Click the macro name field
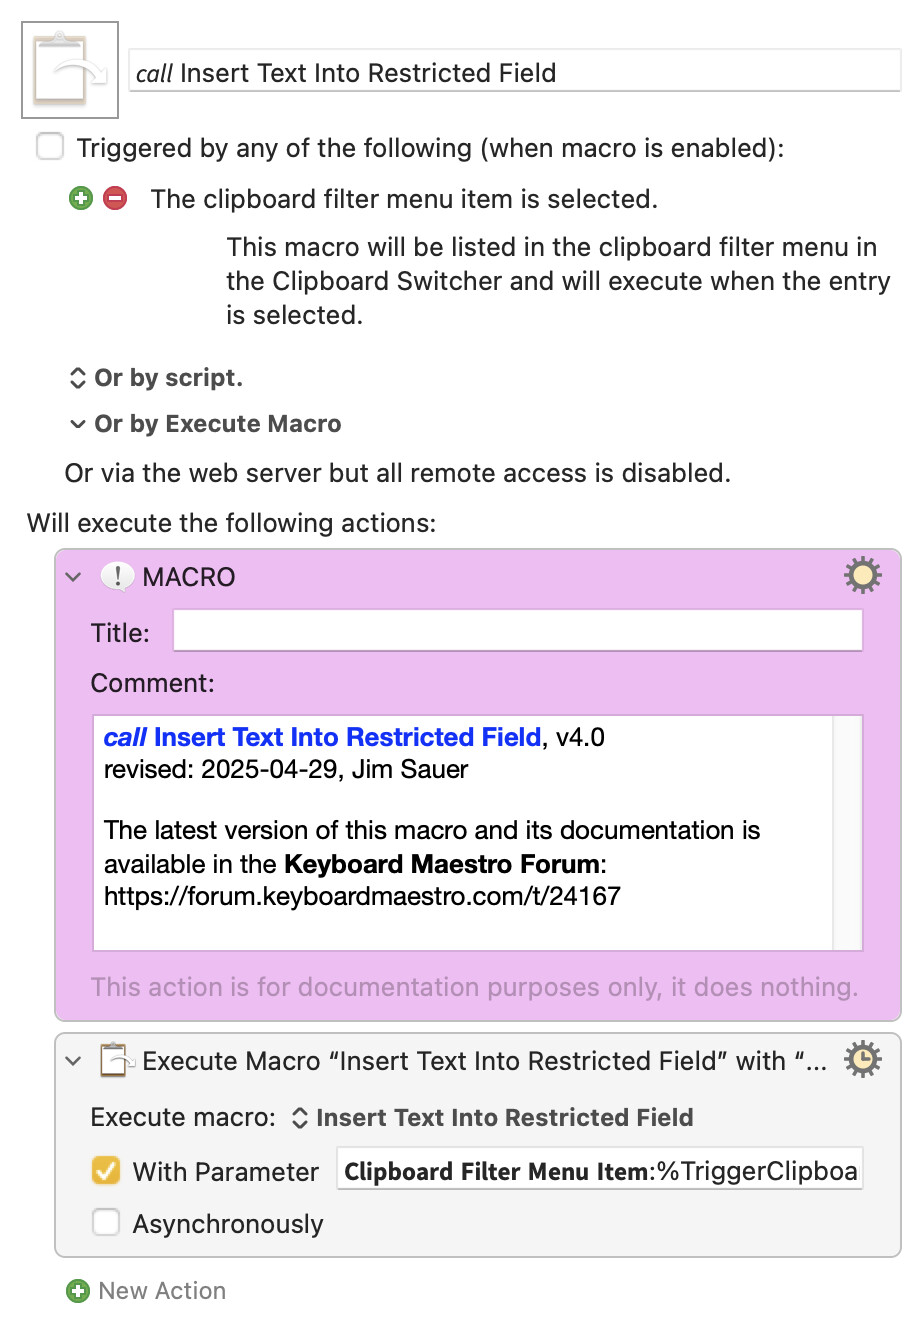The width and height of the screenshot is (922, 1324). 515,72
